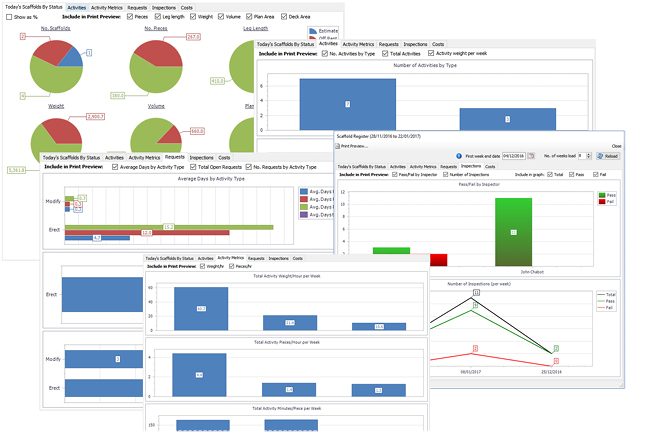Toggle the Pass/Fail by Inspector checkbox

tap(395, 175)
